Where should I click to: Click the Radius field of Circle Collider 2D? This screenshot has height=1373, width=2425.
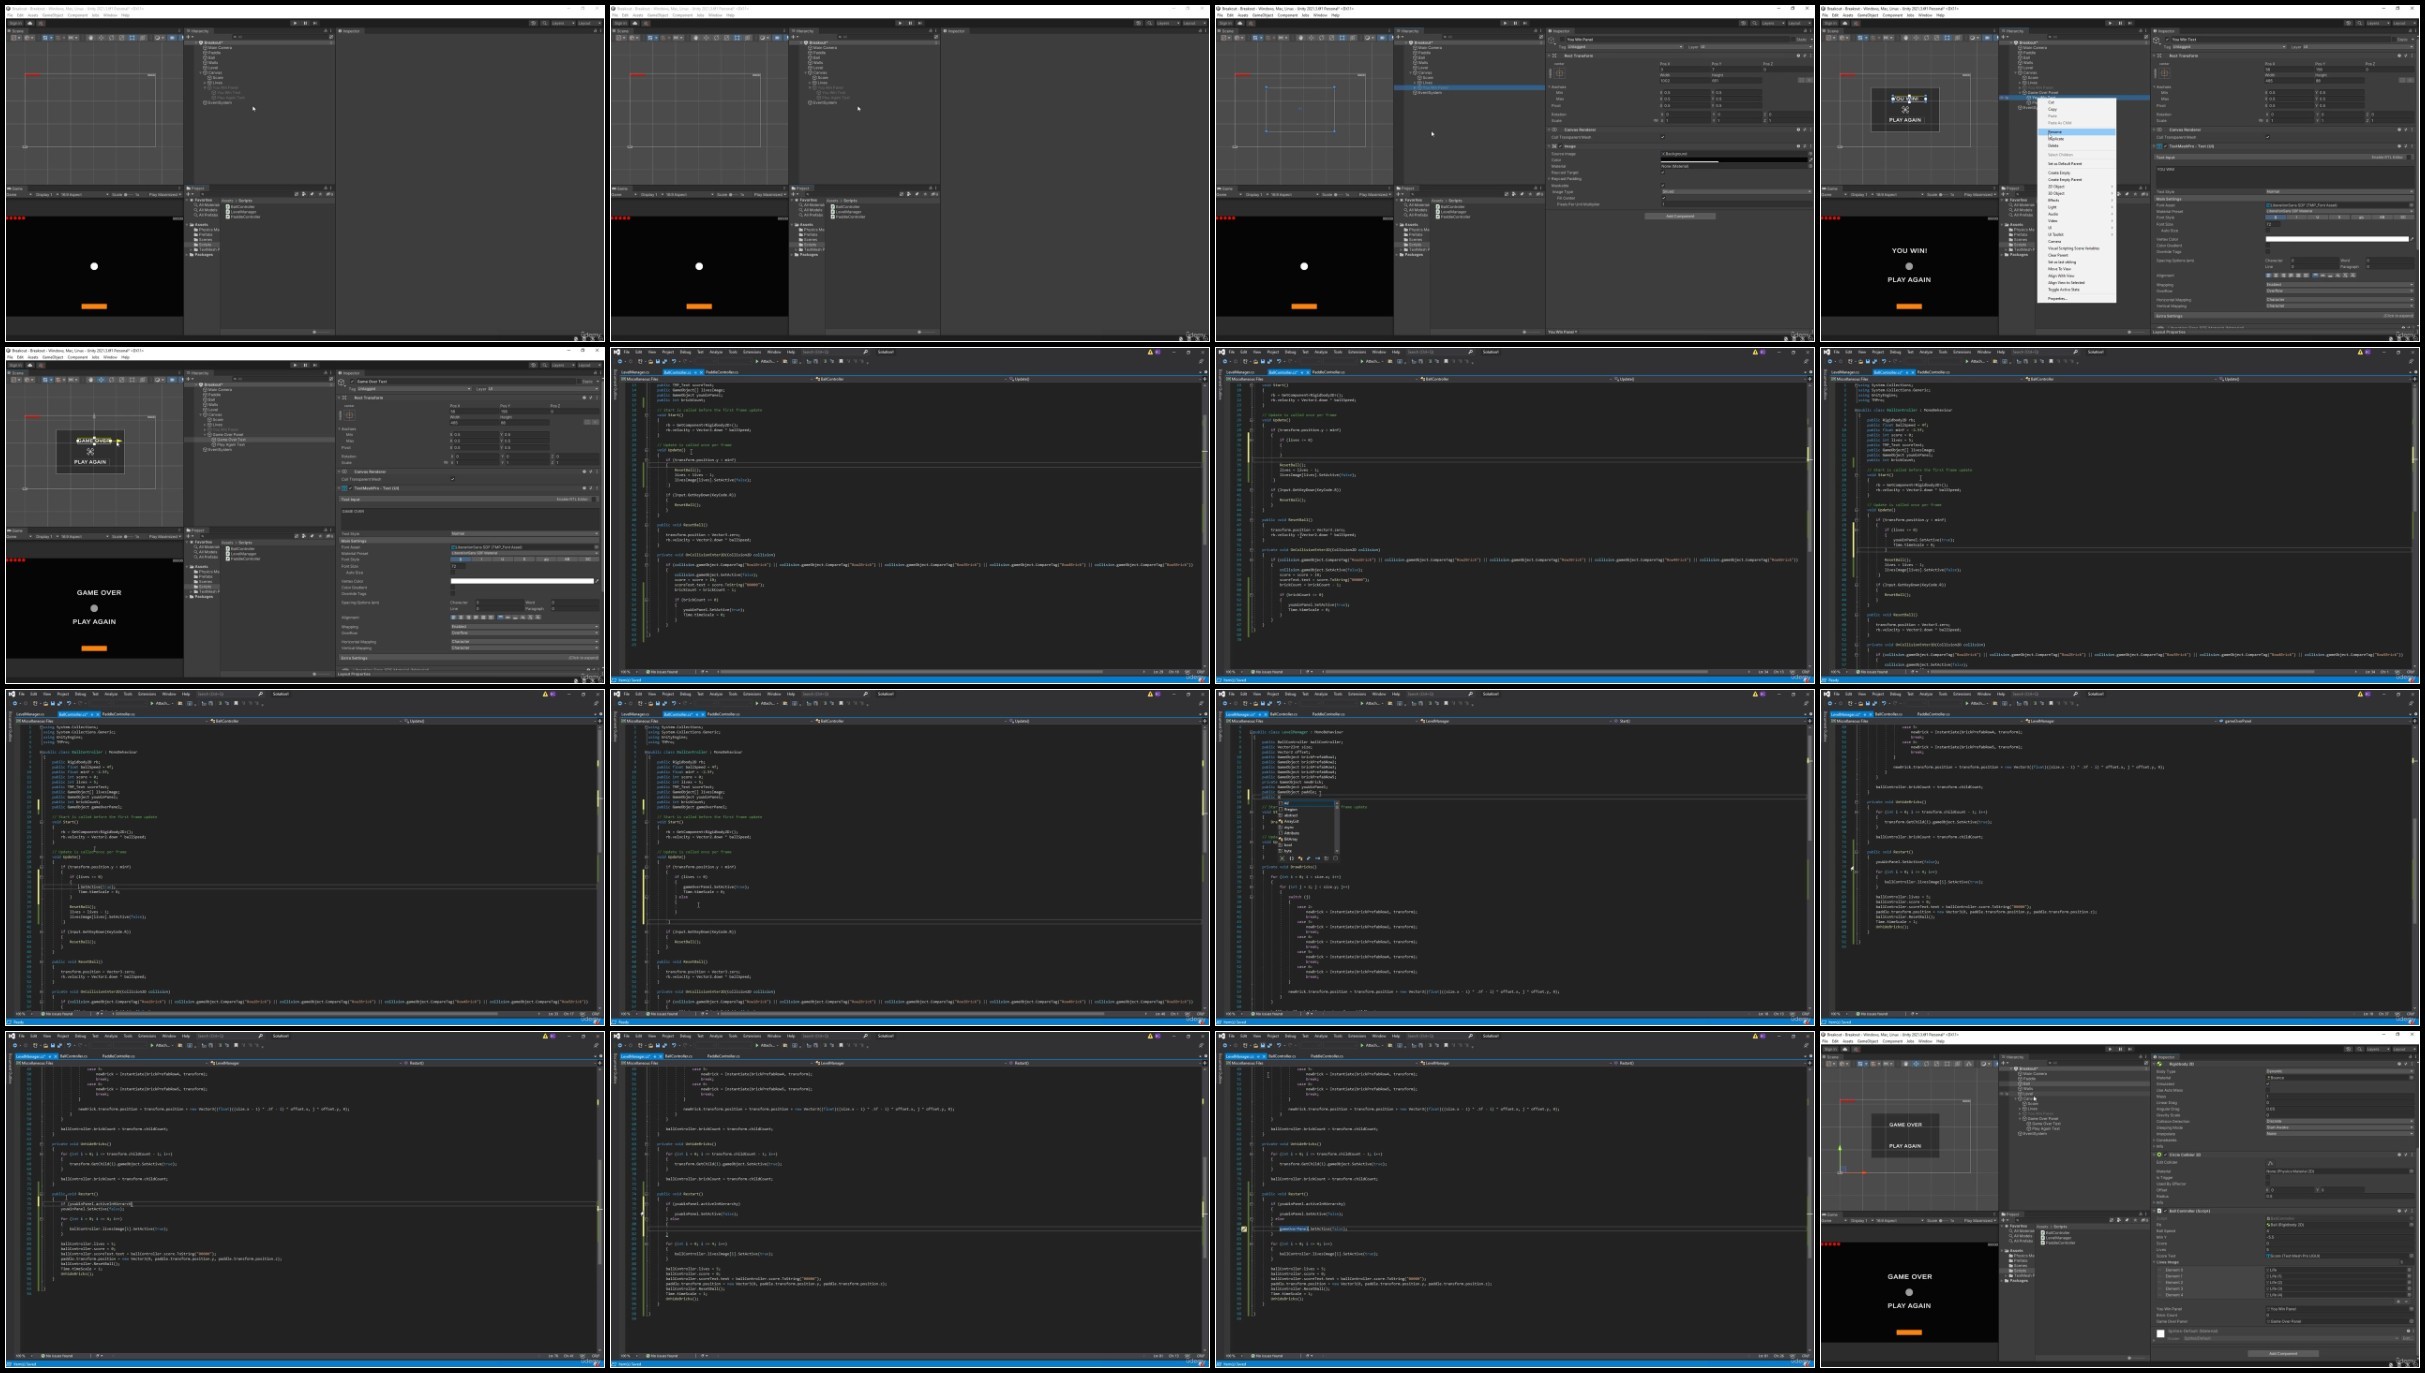tap(2339, 1196)
